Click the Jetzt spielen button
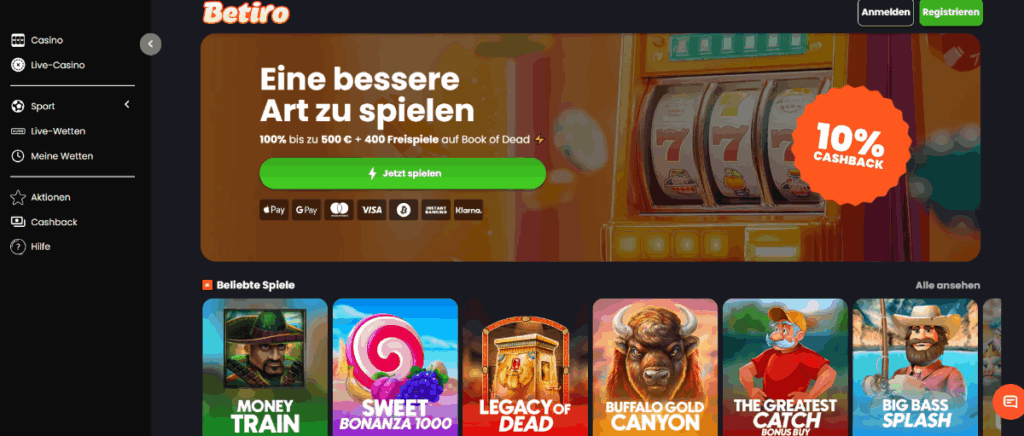This screenshot has height=436, width=1024. 403,174
